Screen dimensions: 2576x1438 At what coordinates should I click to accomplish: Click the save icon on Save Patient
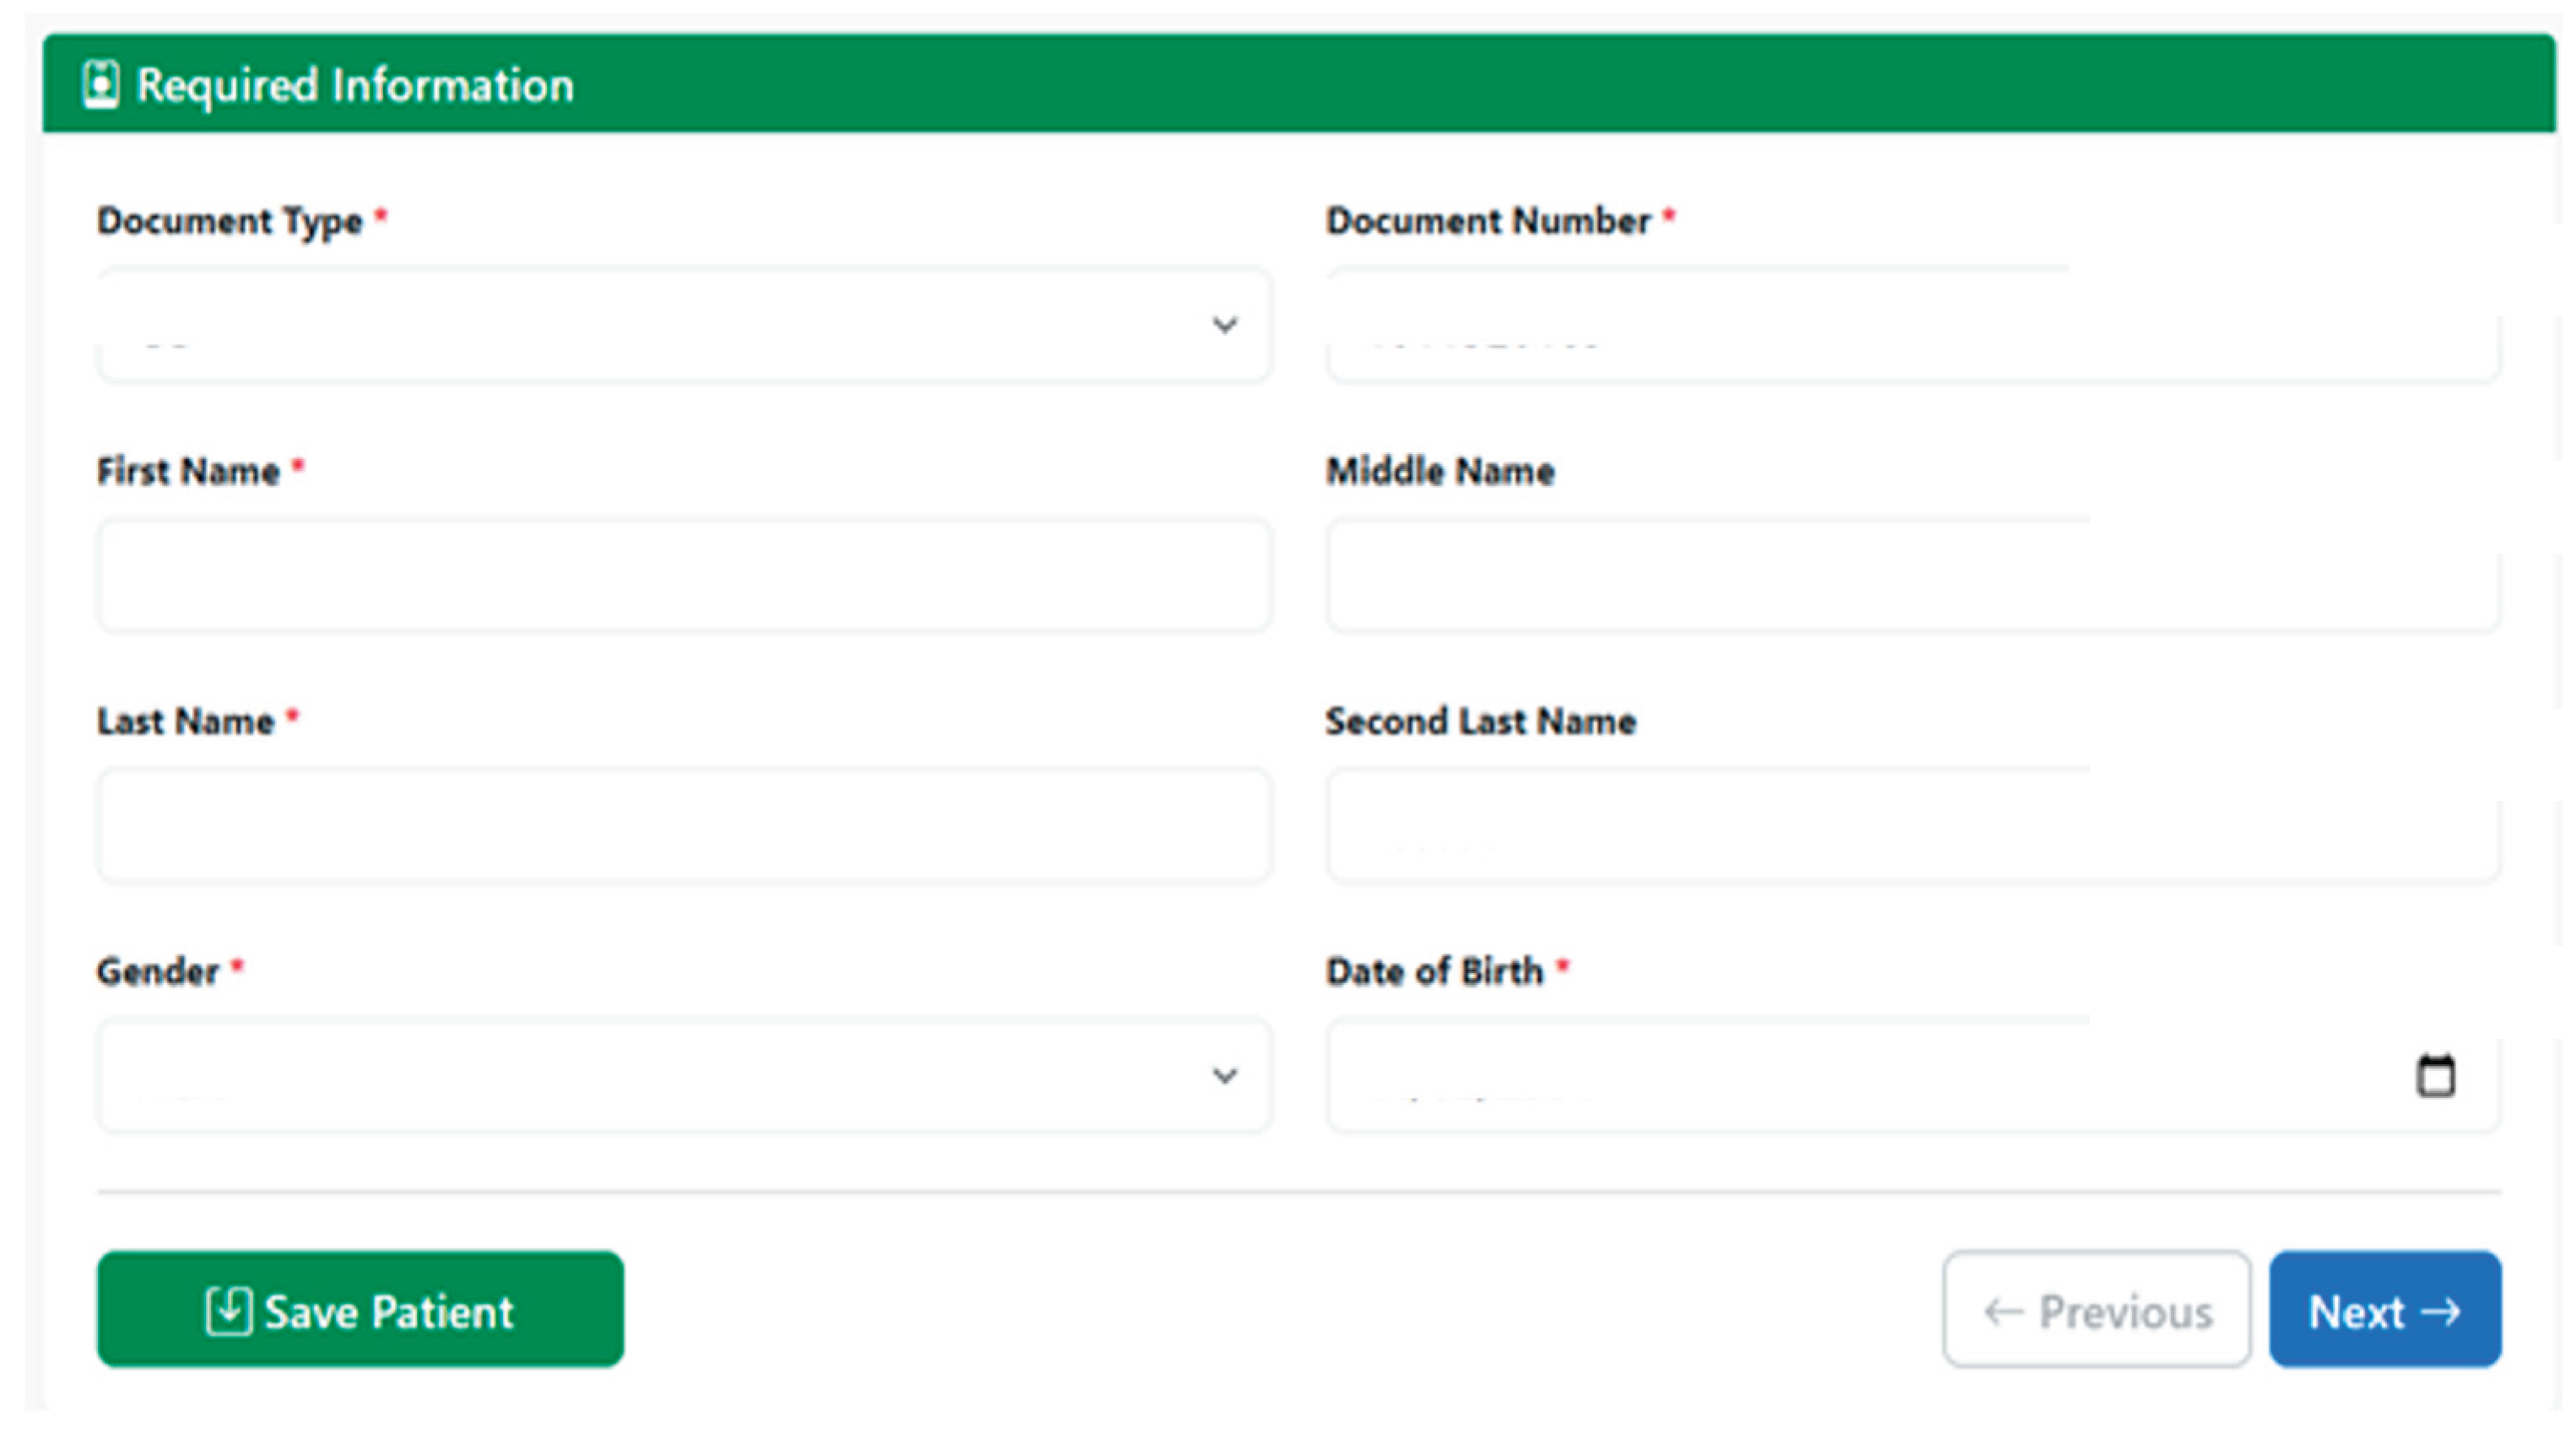(x=229, y=1311)
